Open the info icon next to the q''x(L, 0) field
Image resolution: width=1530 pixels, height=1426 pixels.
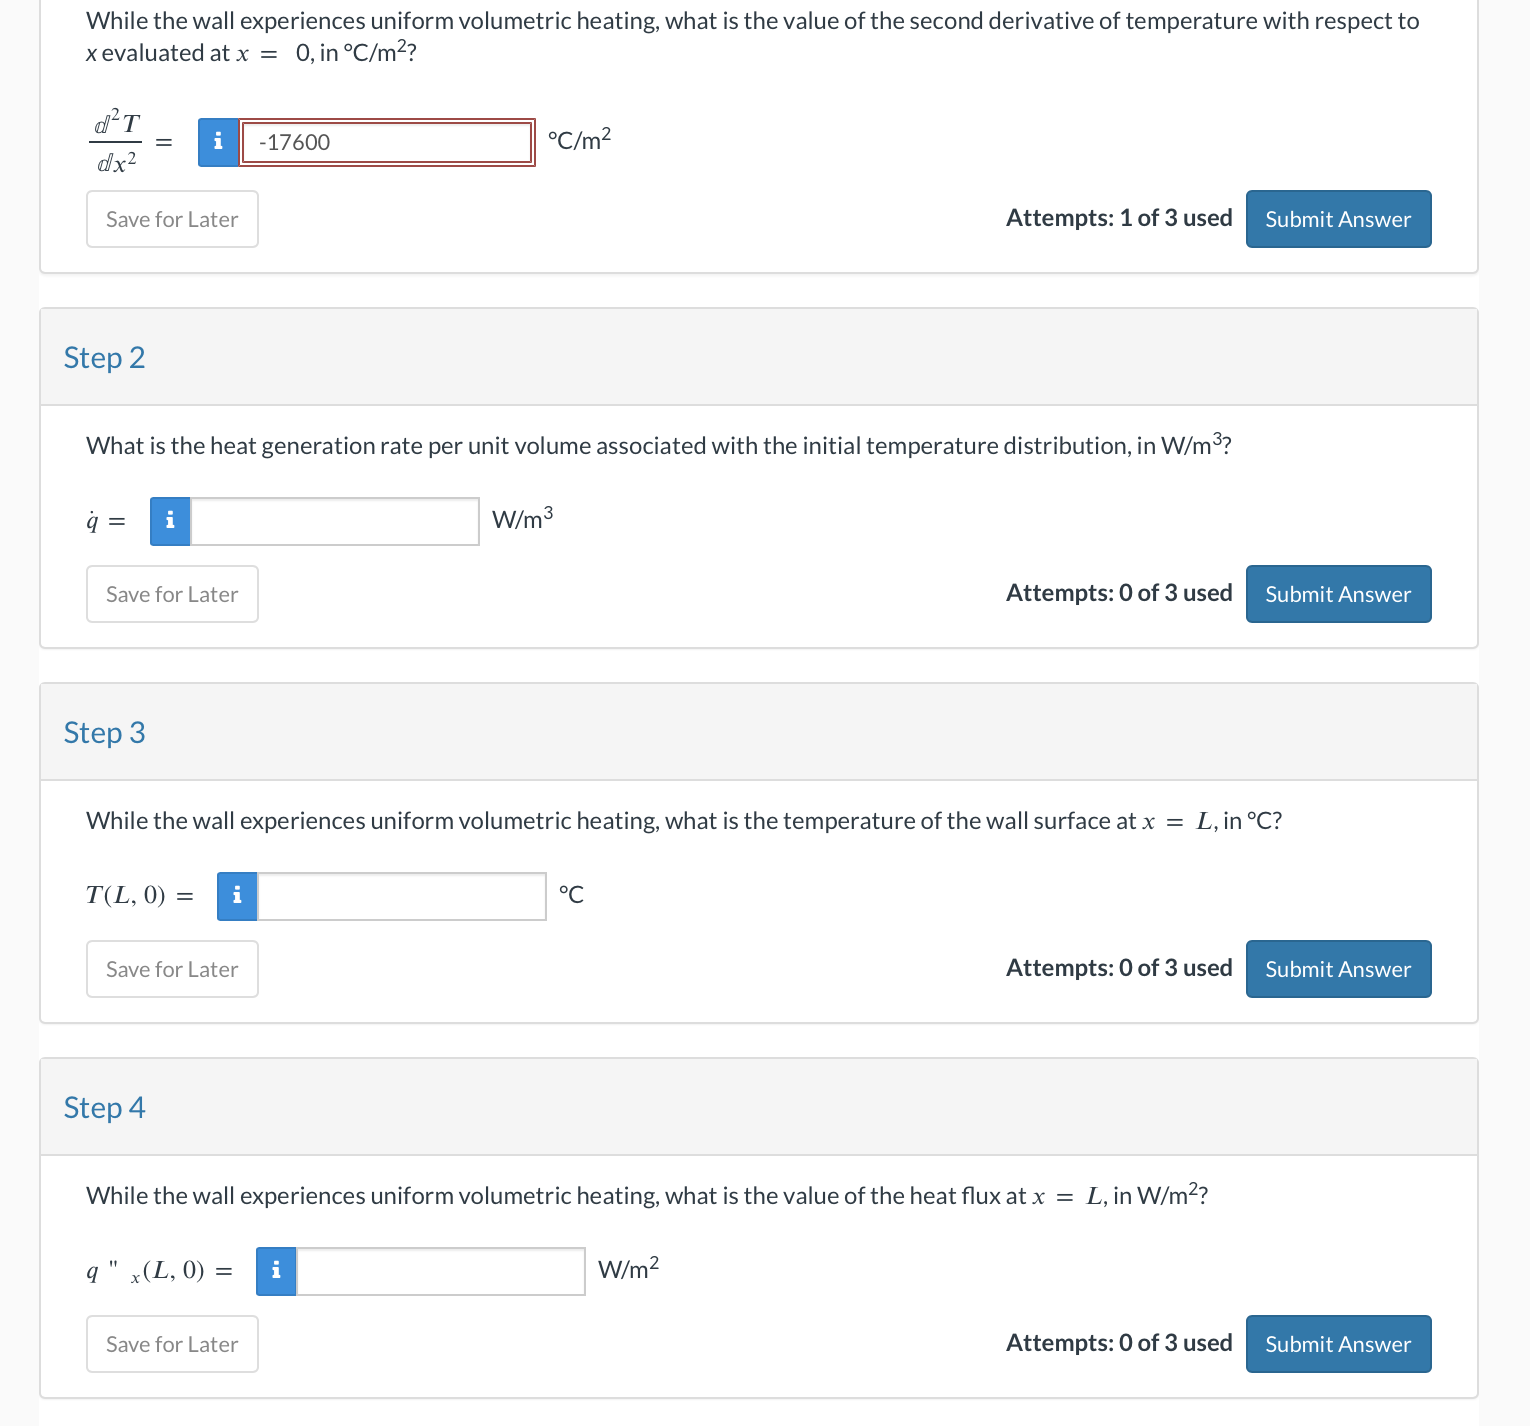click(x=276, y=1271)
